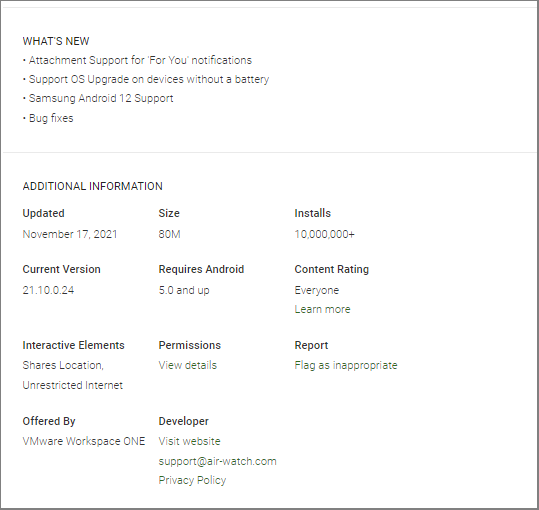The image size is (539, 510).
Task: Click the 5.0 and up requirement text
Action: point(184,290)
